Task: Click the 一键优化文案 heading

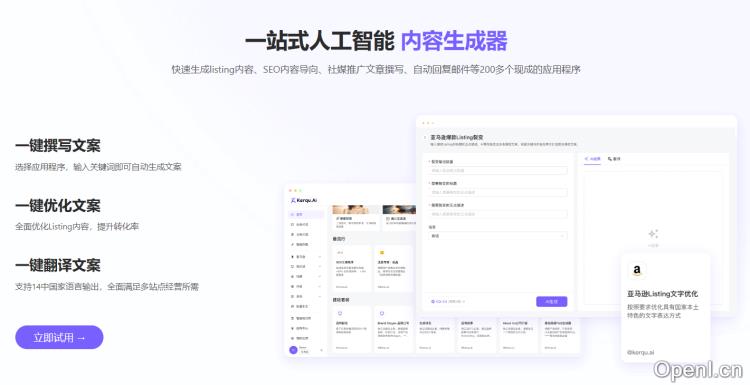Action: click(x=58, y=206)
